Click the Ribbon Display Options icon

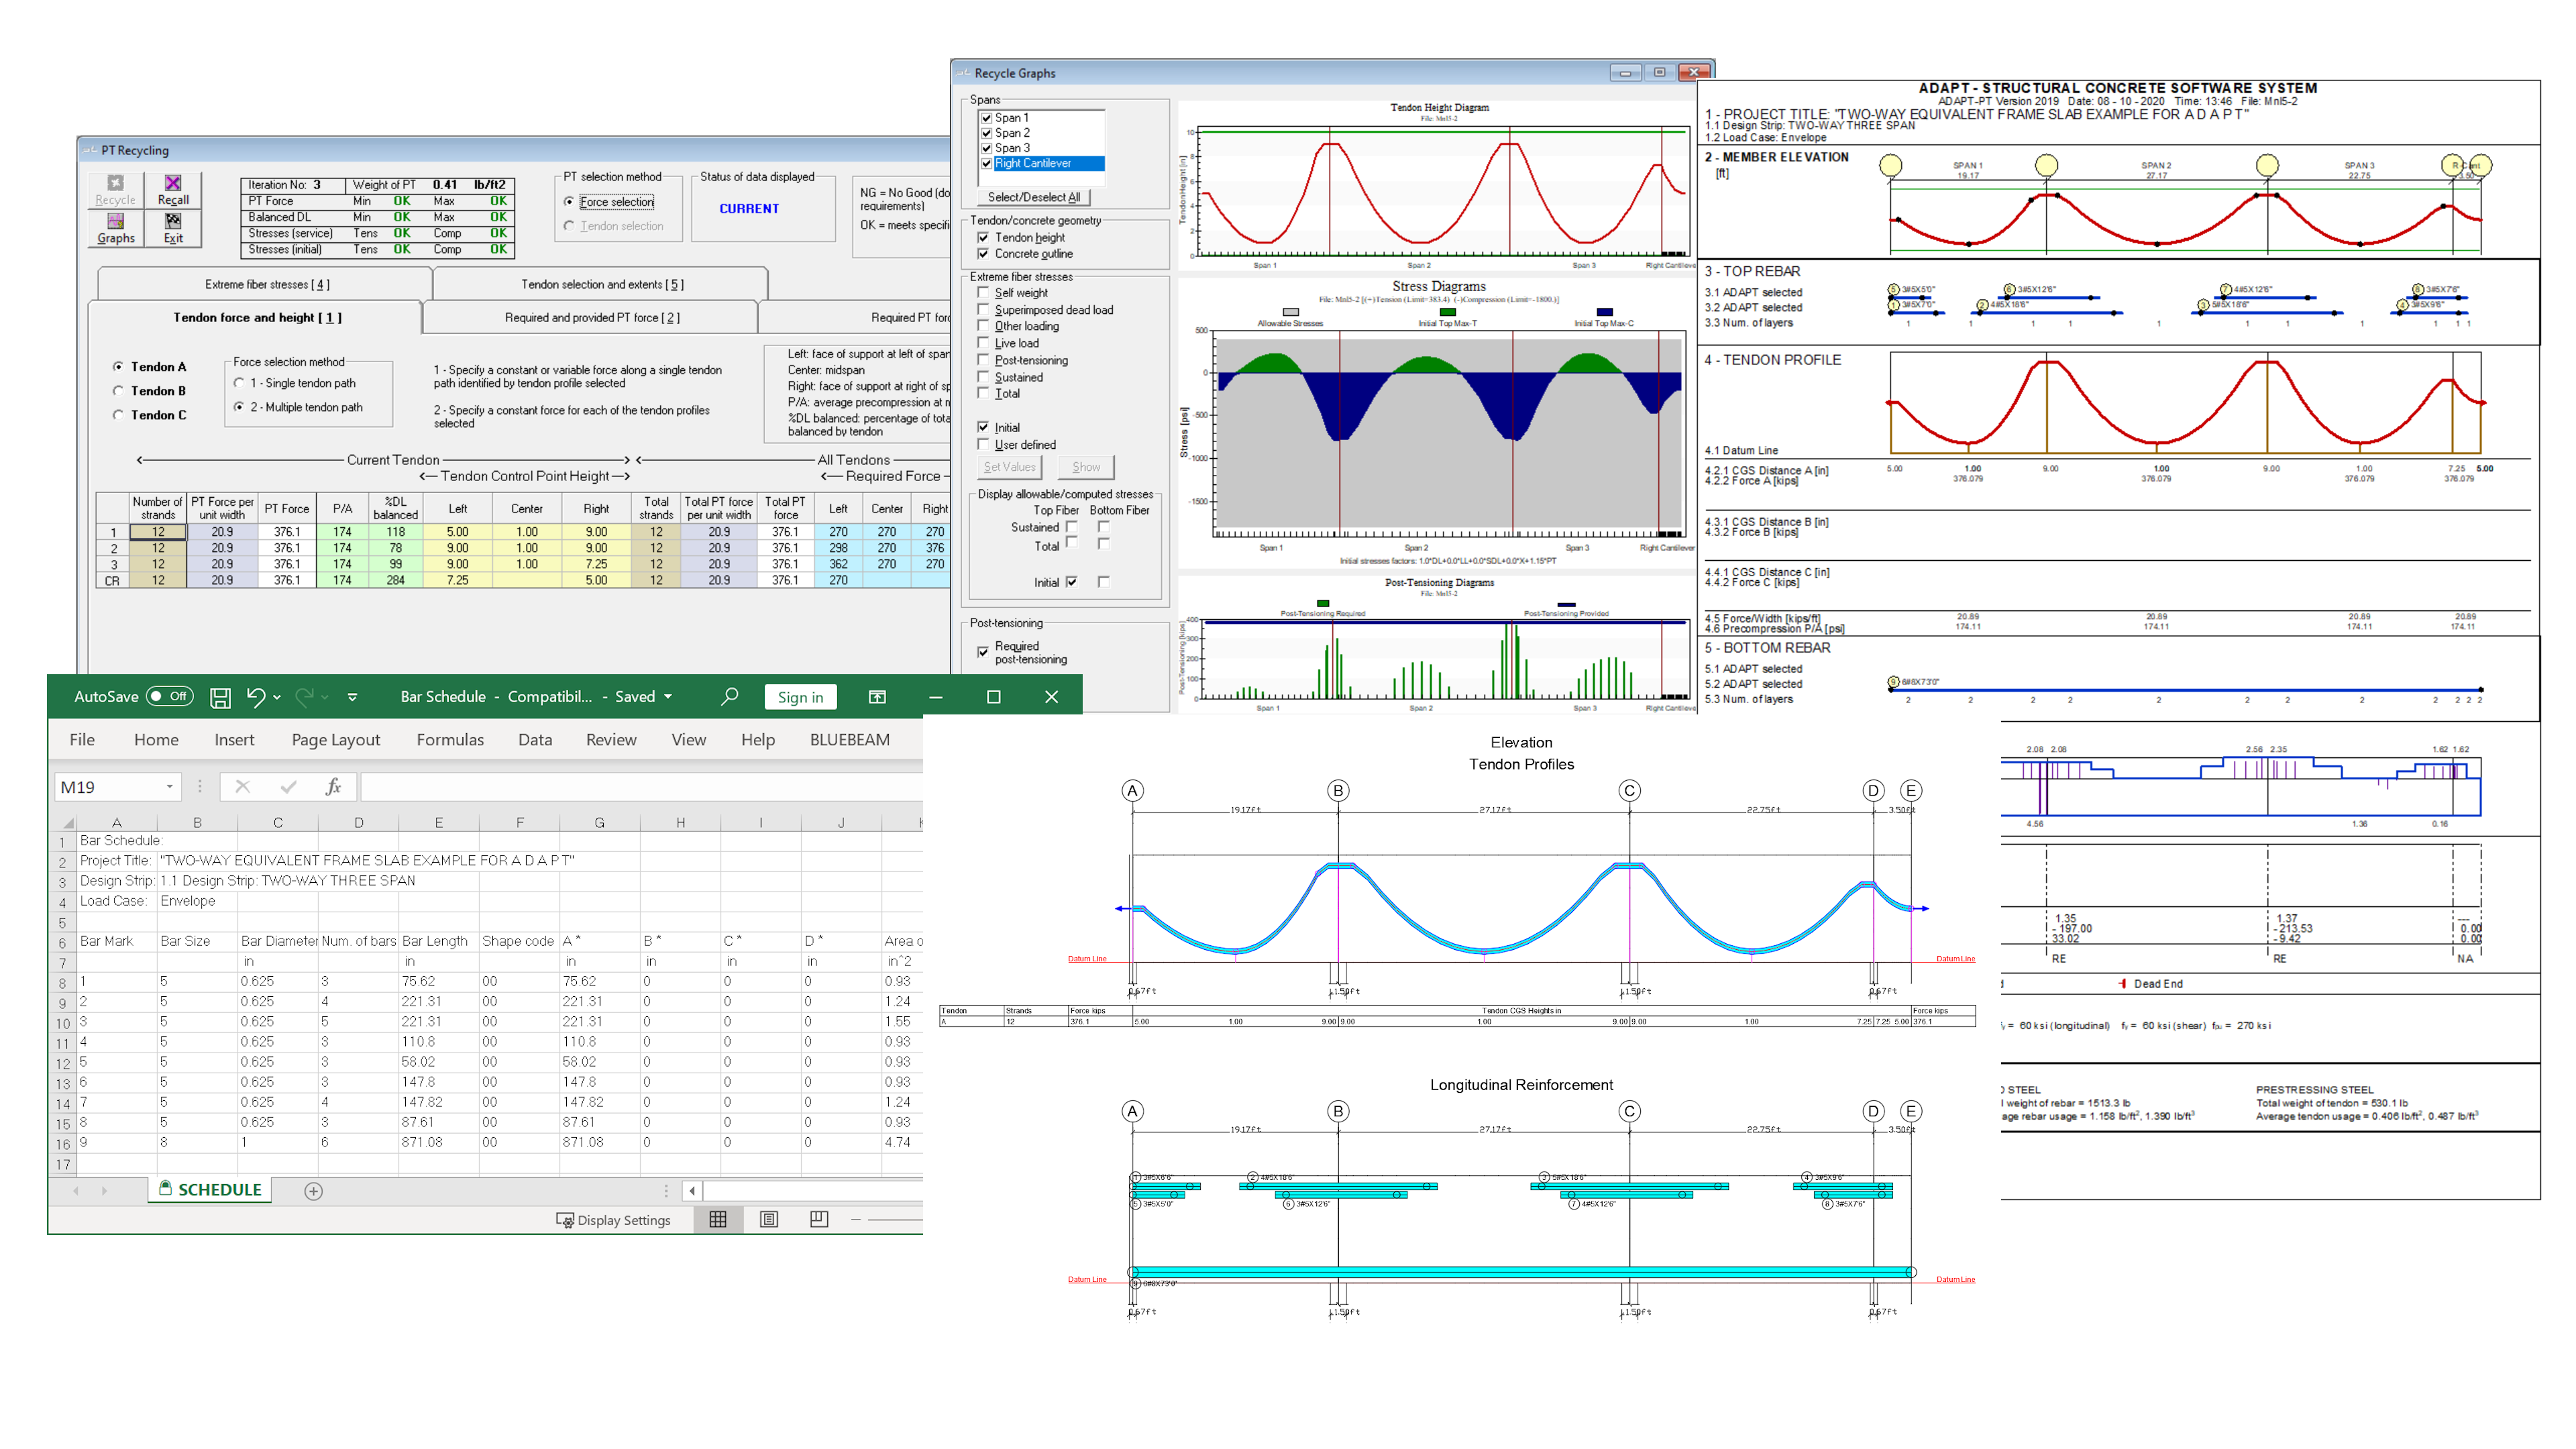tap(877, 697)
